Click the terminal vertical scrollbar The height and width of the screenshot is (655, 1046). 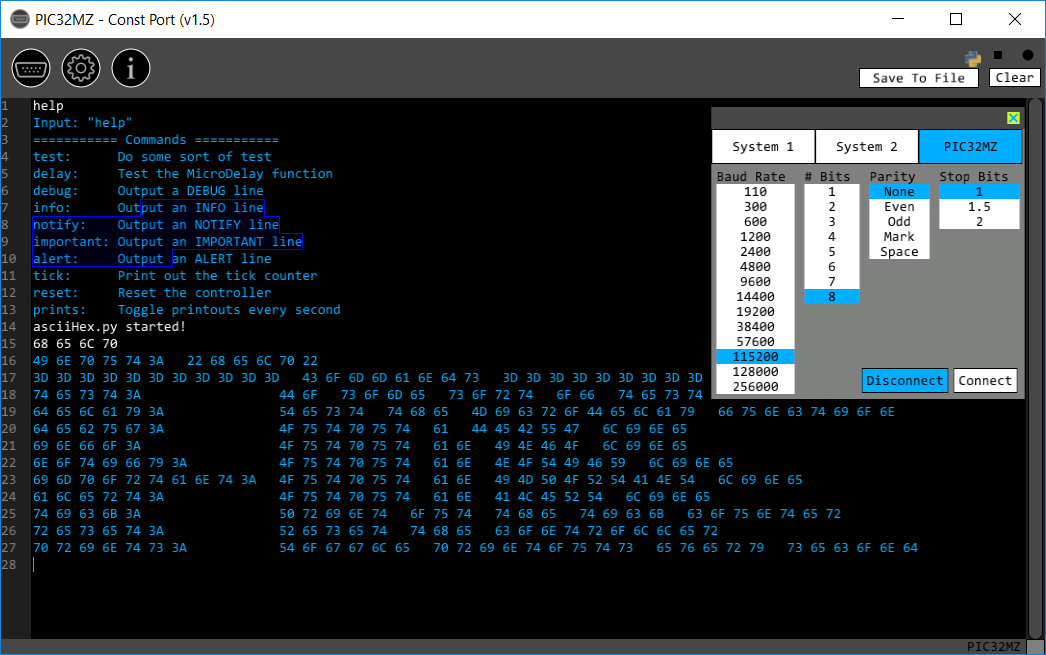tap(1035, 368)
